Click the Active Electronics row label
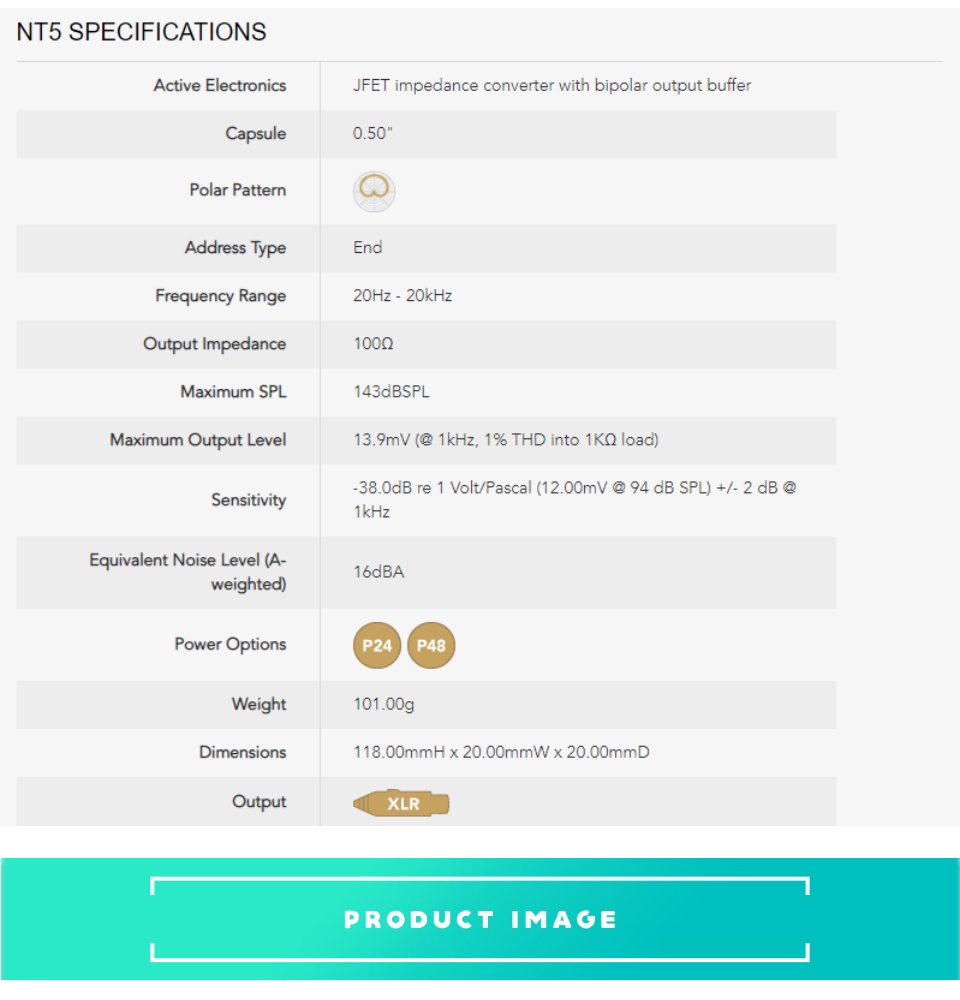The height and width of the screenshot is (1000, 960). (x=220, y=86)
